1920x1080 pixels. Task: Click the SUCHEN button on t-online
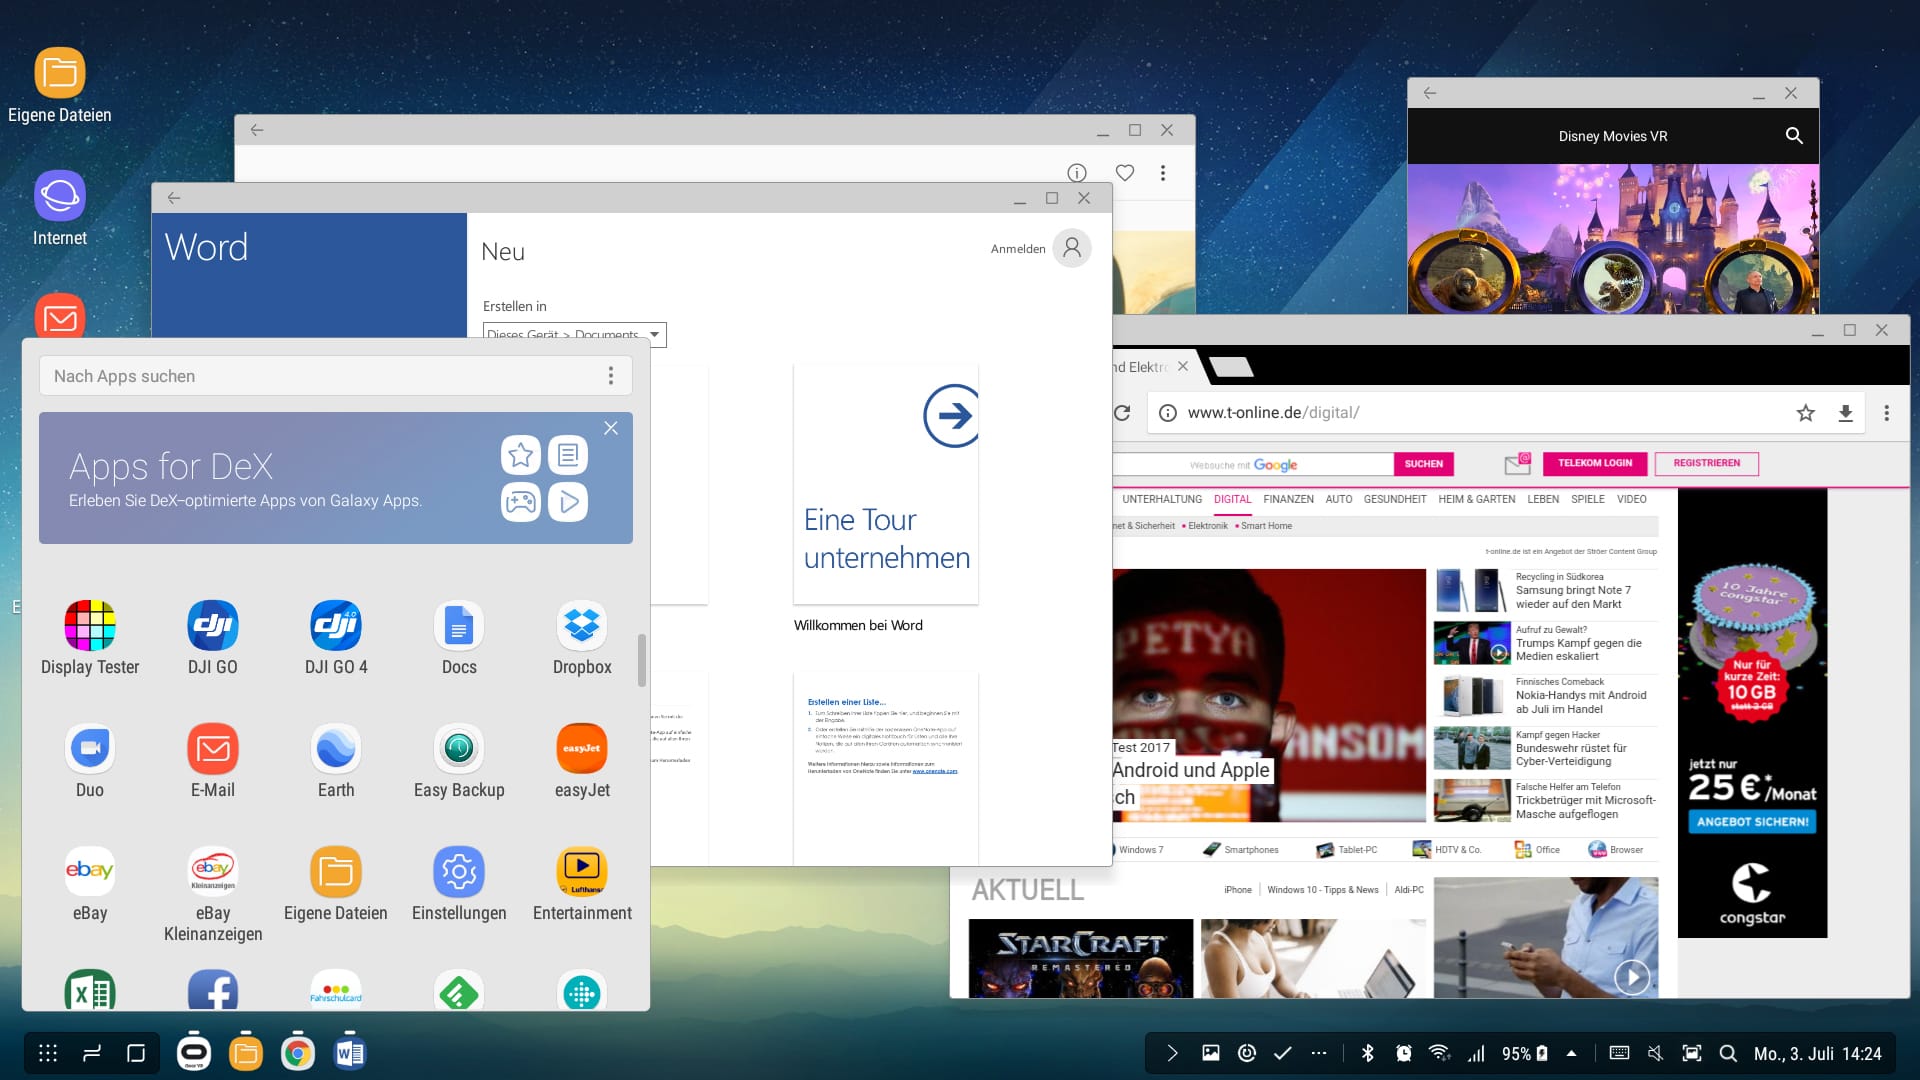click(1424, 464)
